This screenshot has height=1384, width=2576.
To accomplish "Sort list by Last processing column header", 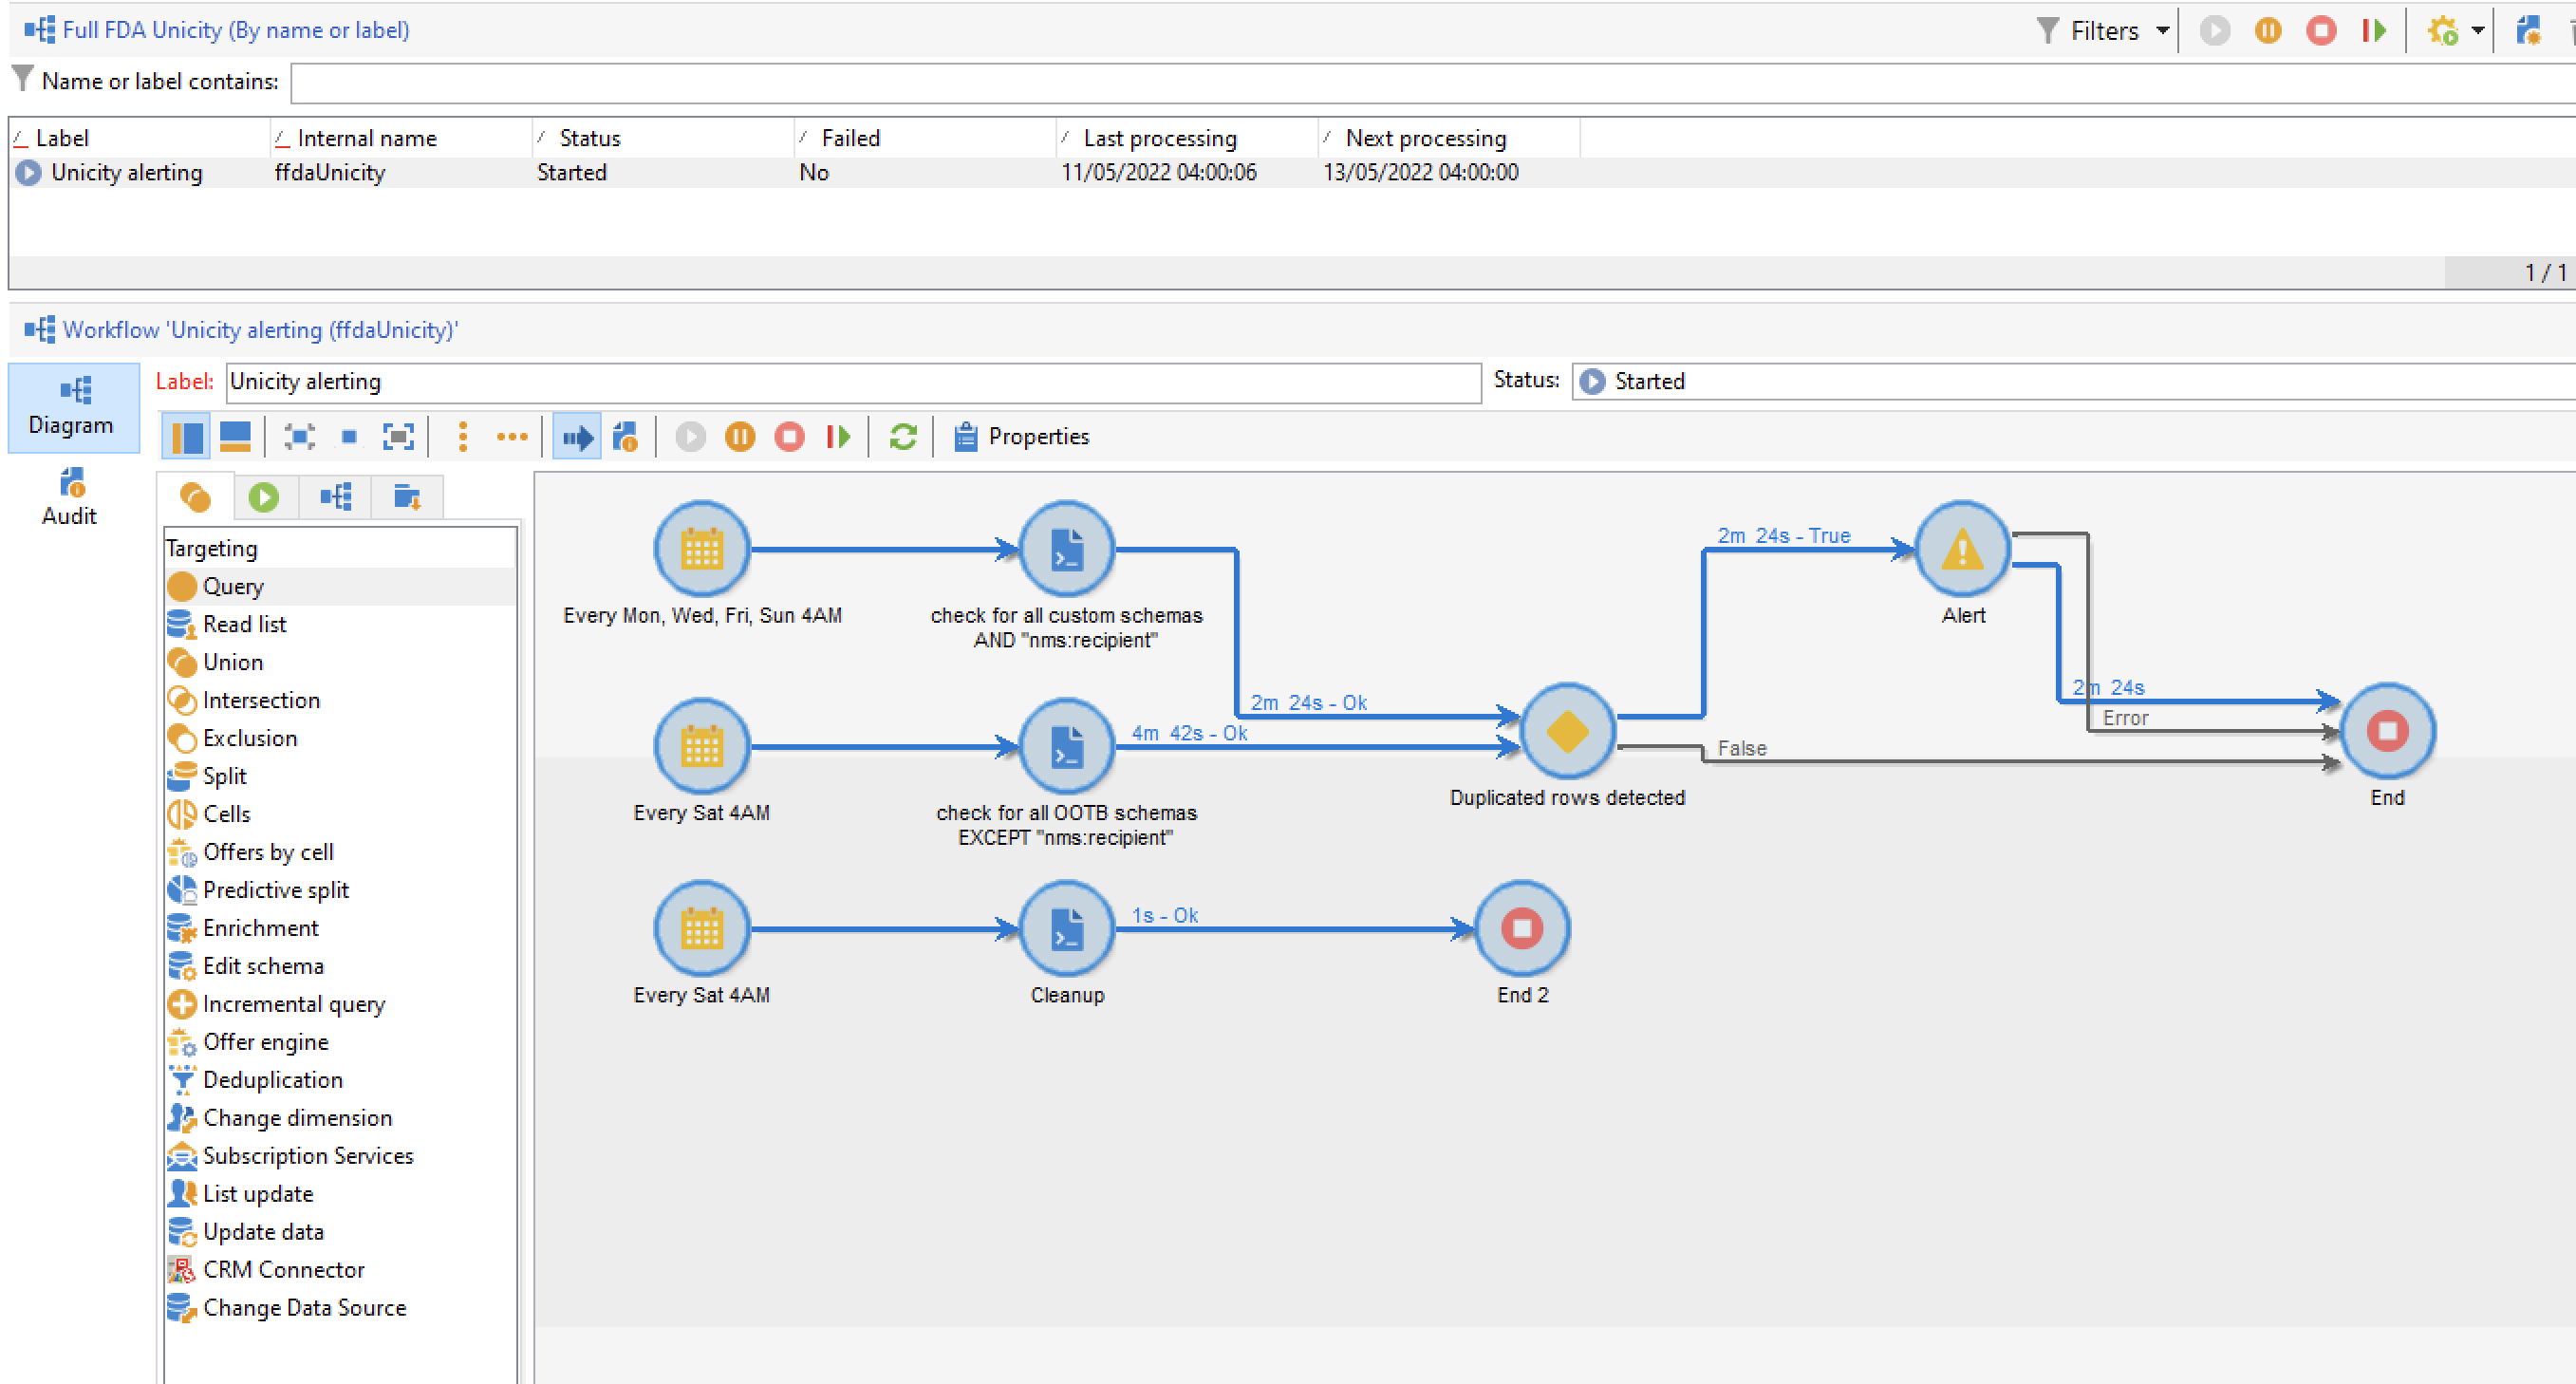I will pyautogui.click(x=1160, y=138).
